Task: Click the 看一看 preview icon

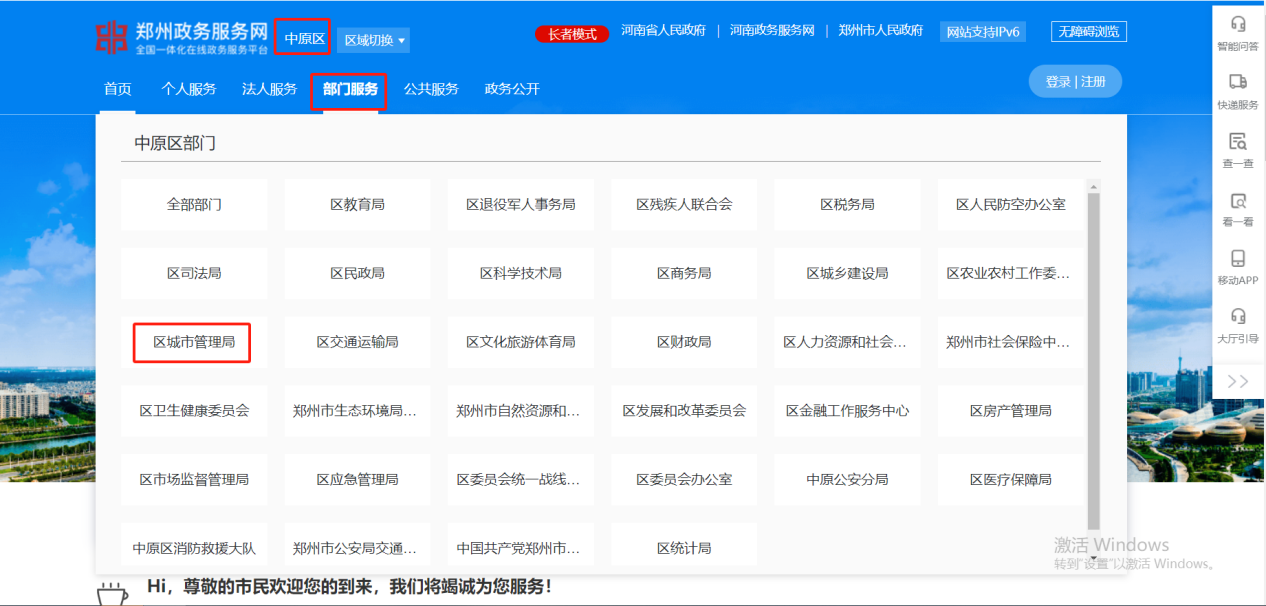Action: click(x=1238, y=208)
